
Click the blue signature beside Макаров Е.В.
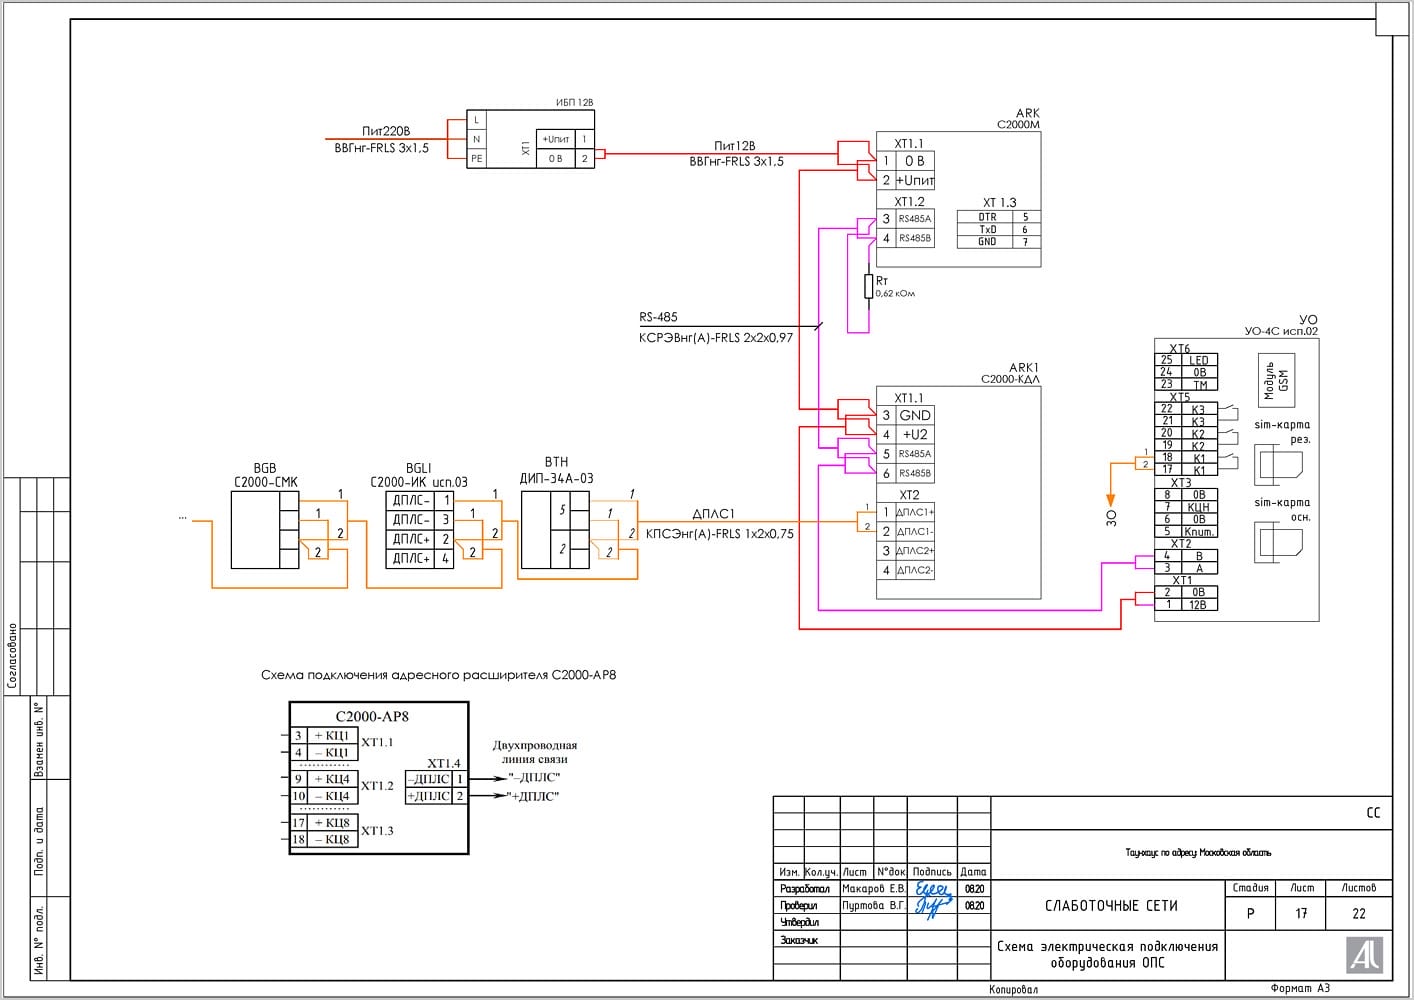[932, 888]
